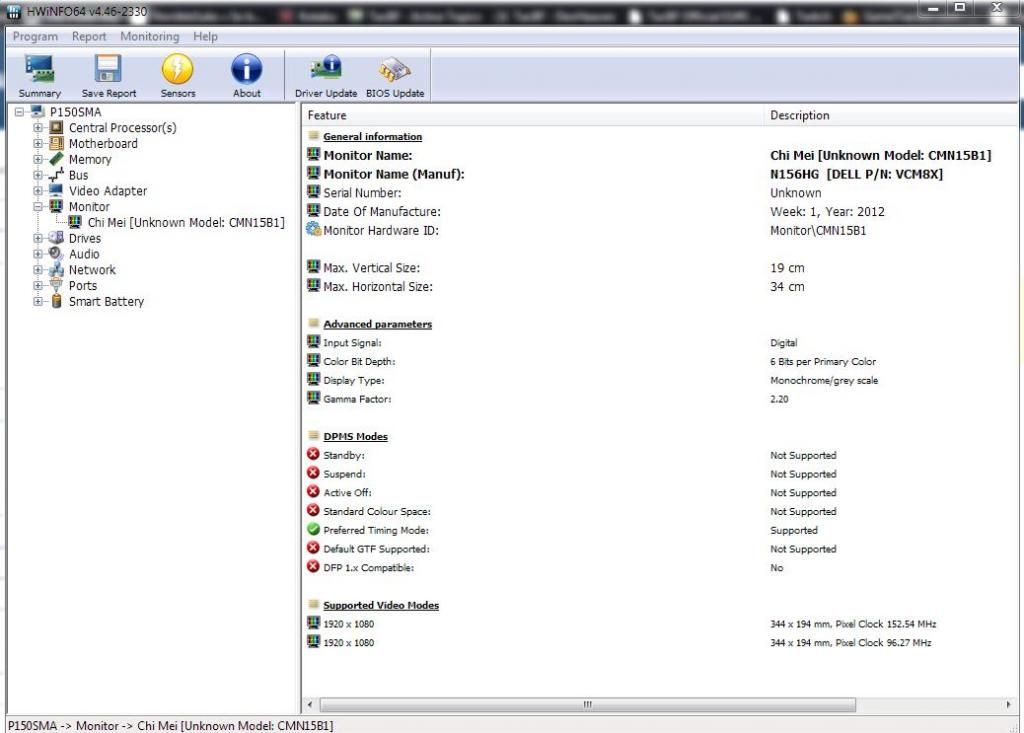The height and width of the screenshot is (733, 1024).
Task: Expand the Network node
Action: [39, 270]
